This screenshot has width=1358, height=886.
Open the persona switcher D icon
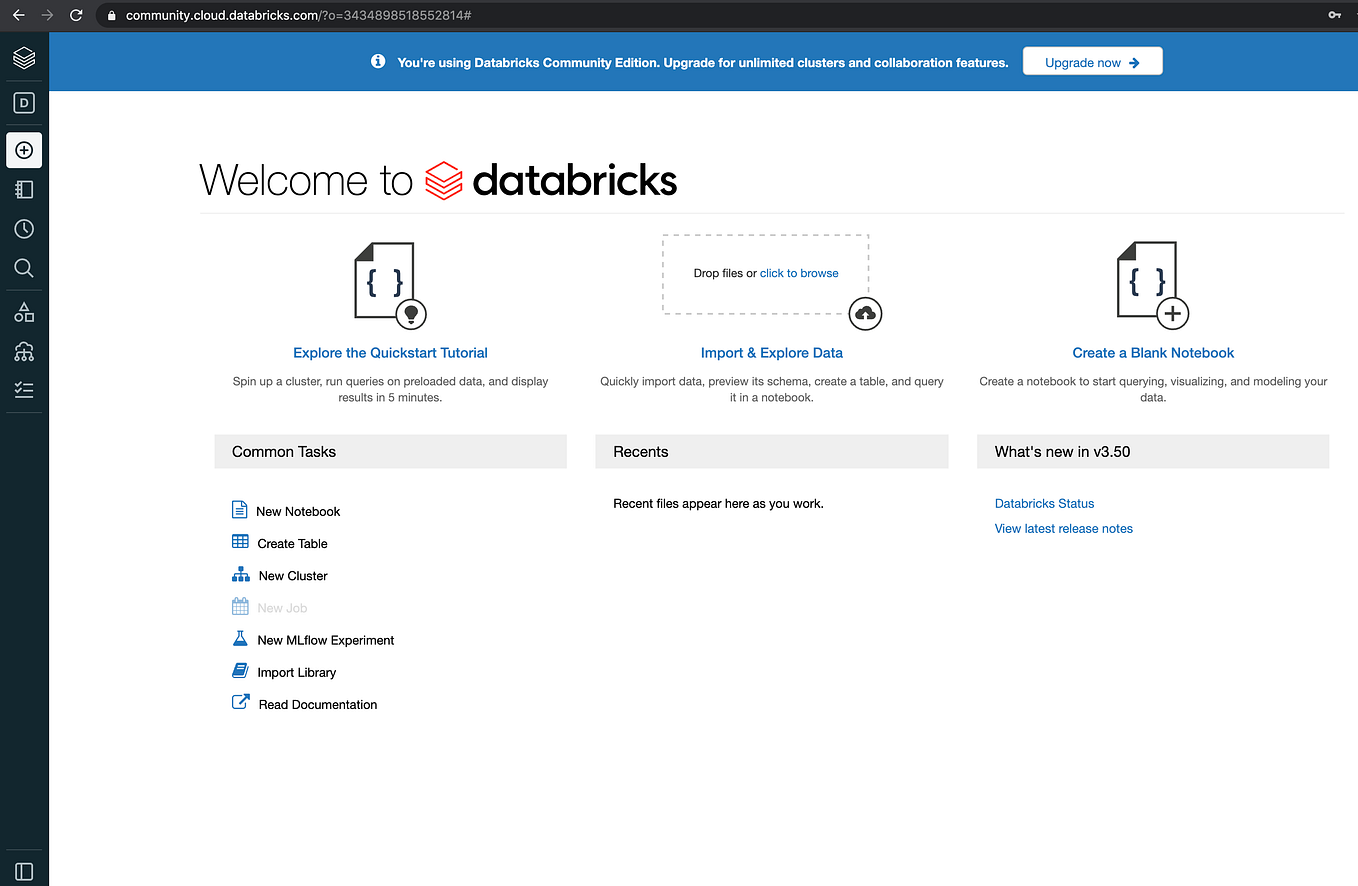[24, 103]
